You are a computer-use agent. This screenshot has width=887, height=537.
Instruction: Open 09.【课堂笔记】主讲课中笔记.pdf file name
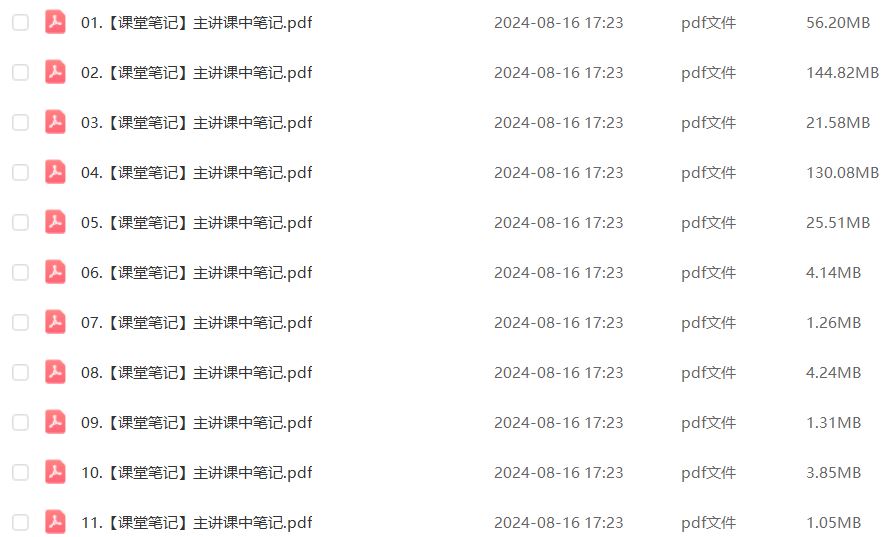[x=196, y=423]
